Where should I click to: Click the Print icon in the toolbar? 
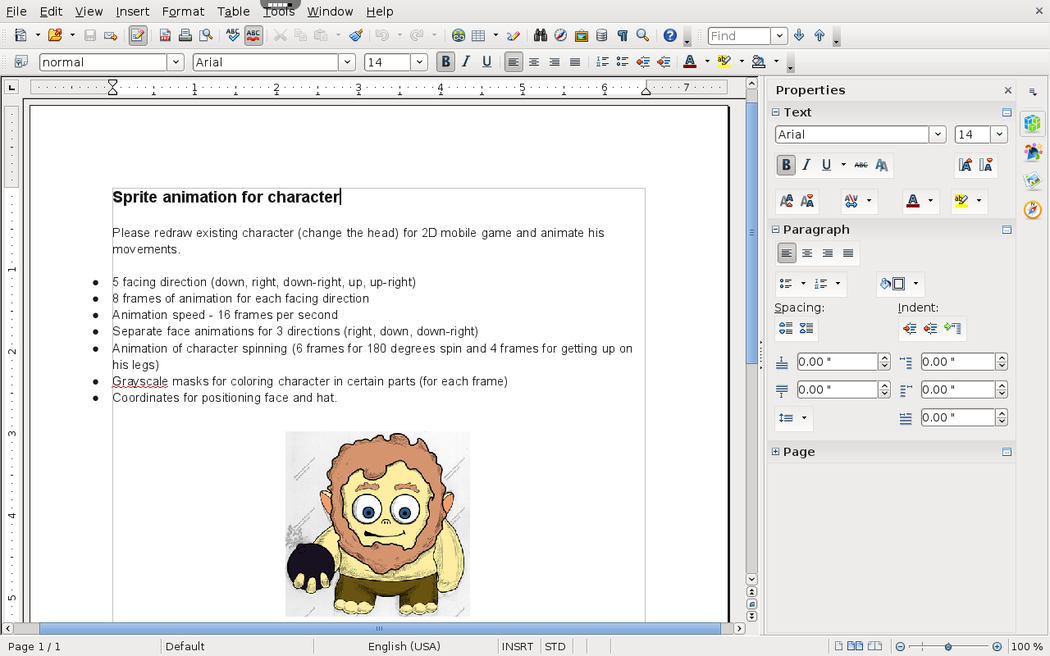(185, 36)
